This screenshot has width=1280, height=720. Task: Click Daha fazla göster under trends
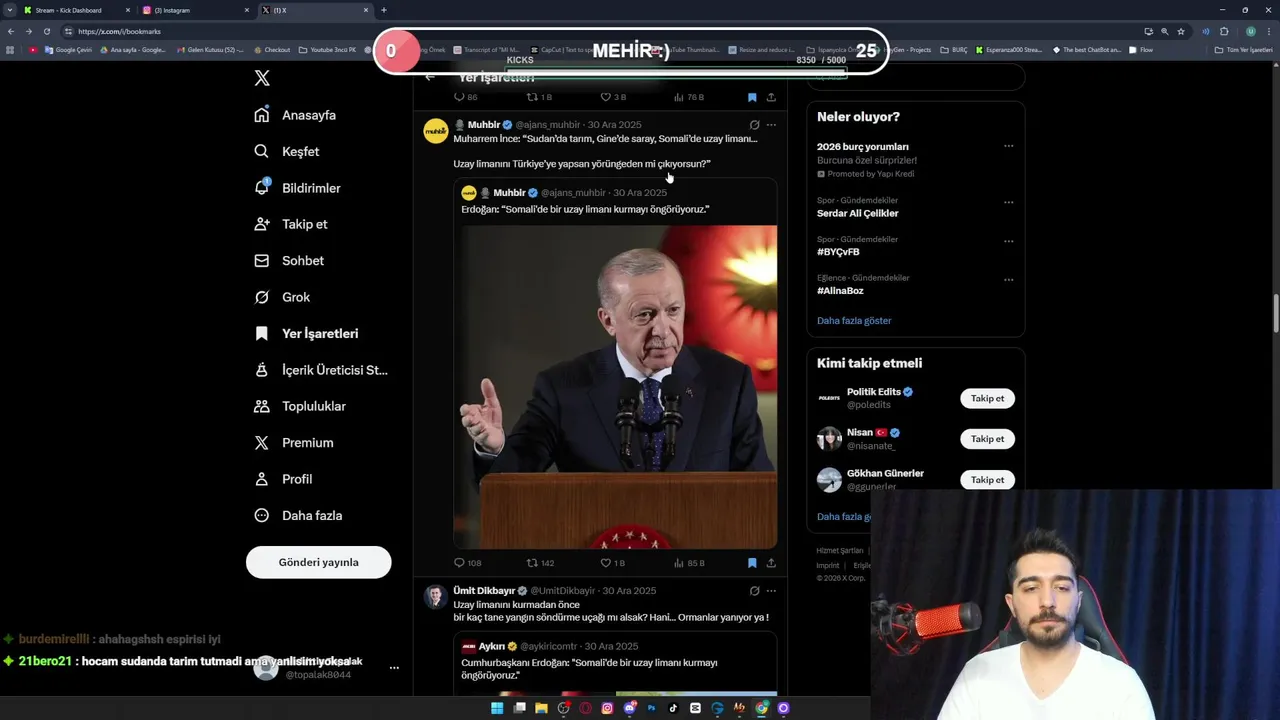coord(854,321)
